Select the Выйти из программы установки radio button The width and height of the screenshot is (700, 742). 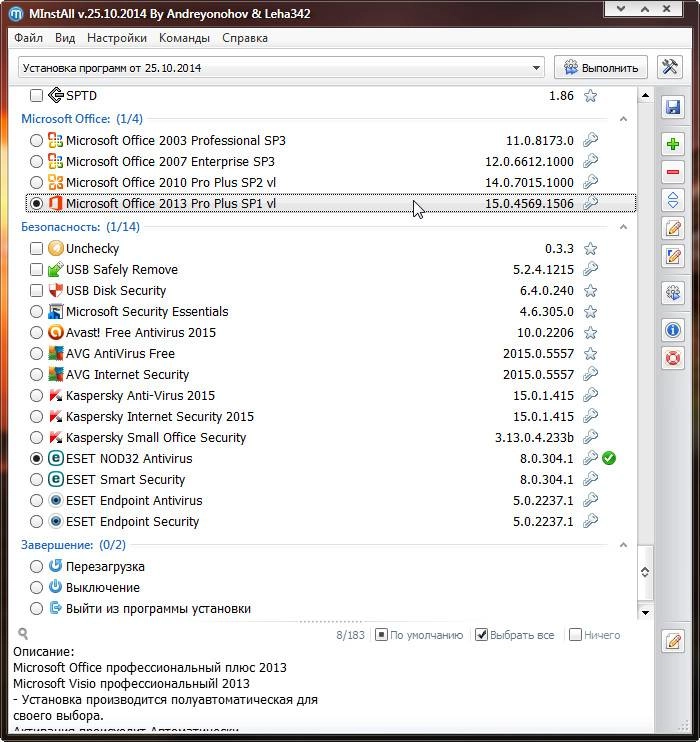point(36,609)
